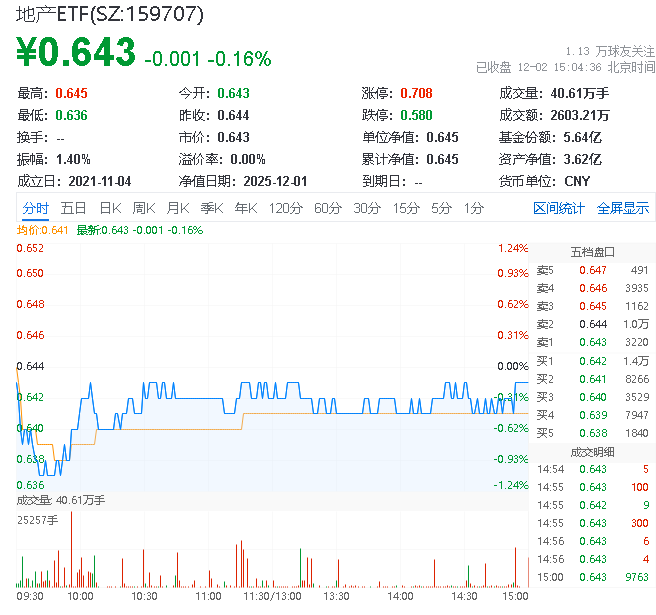Switch to 周K weekly chart

[x=144, y=208]
